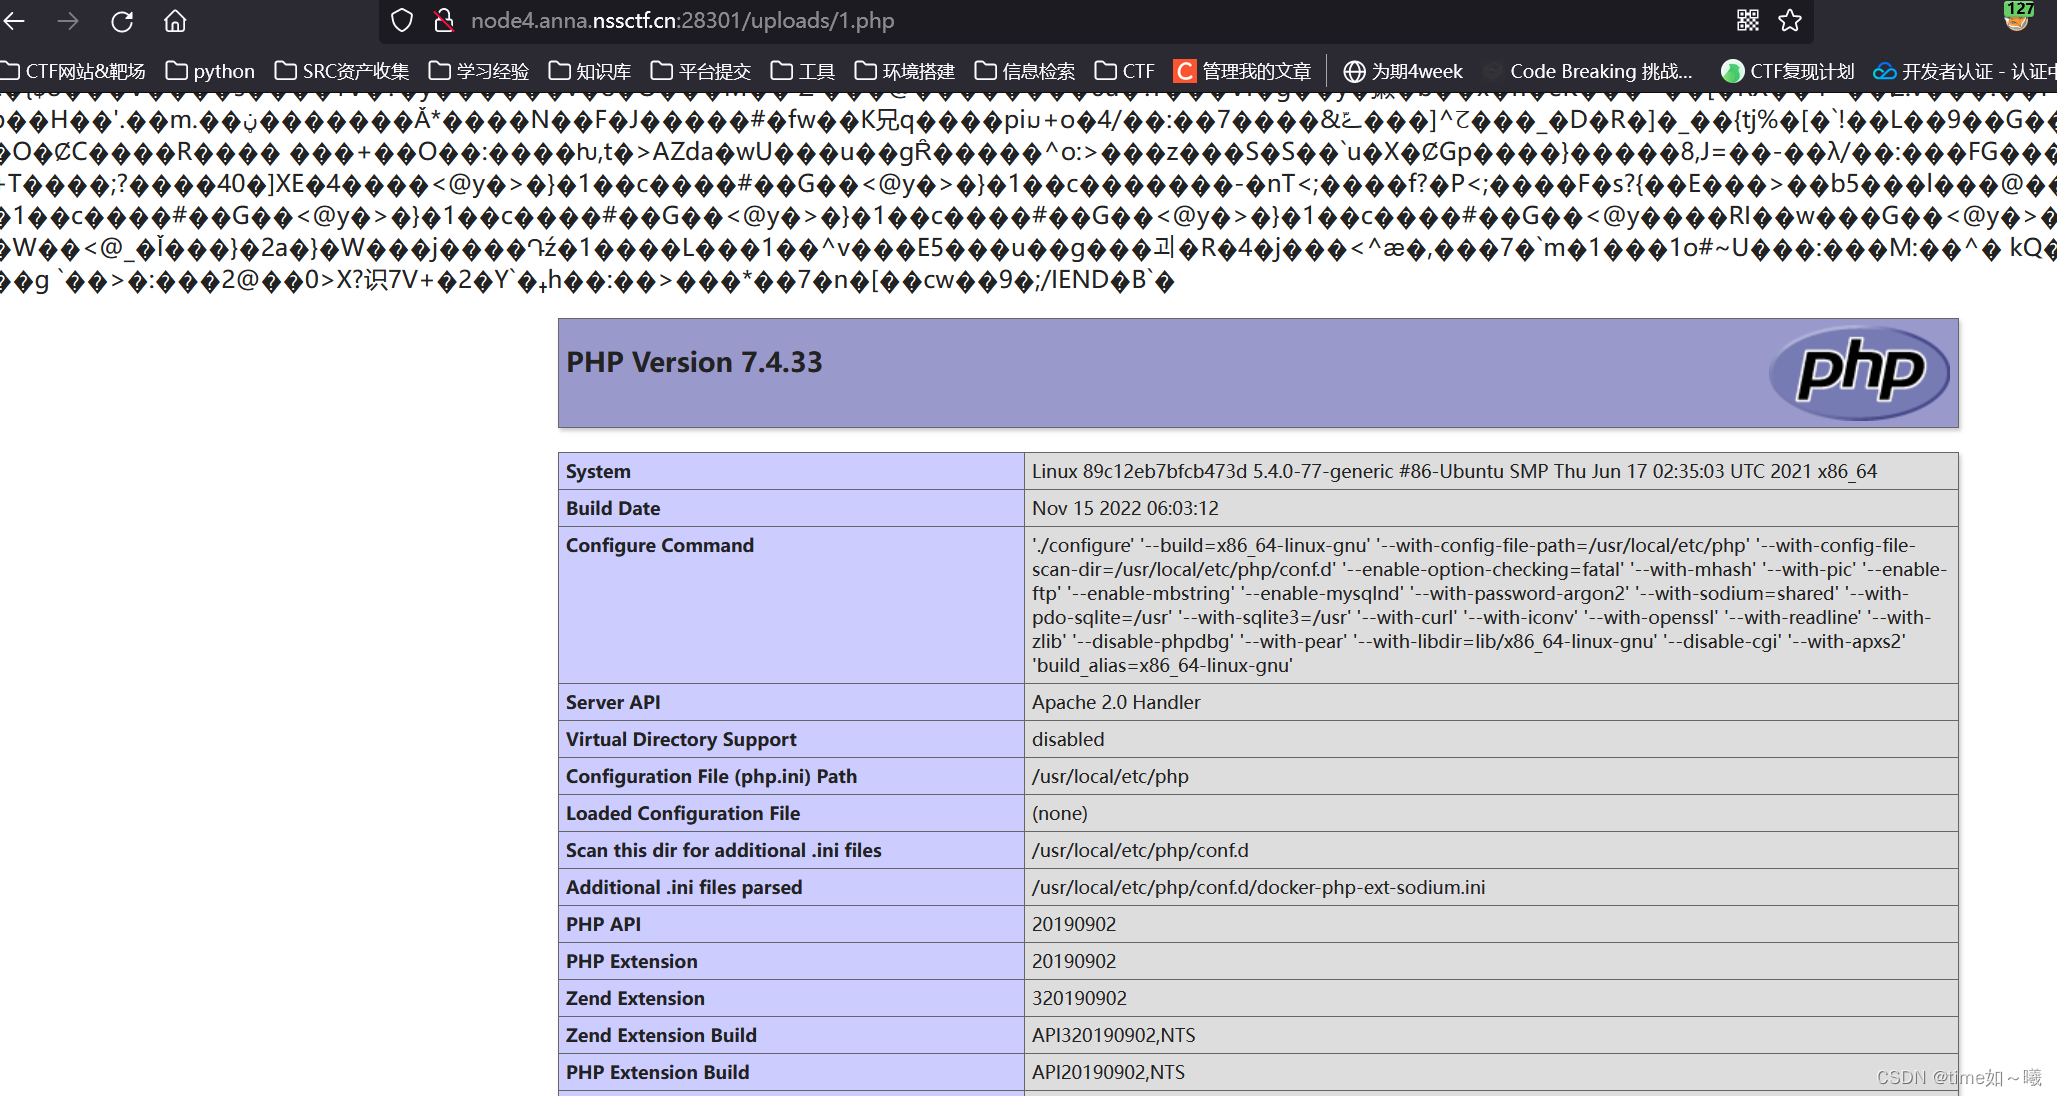Screen dimensions: 2057x1096
Task: Select the PHP Extension Build label
Action: pyautogui.click(x=657, y=1072)
